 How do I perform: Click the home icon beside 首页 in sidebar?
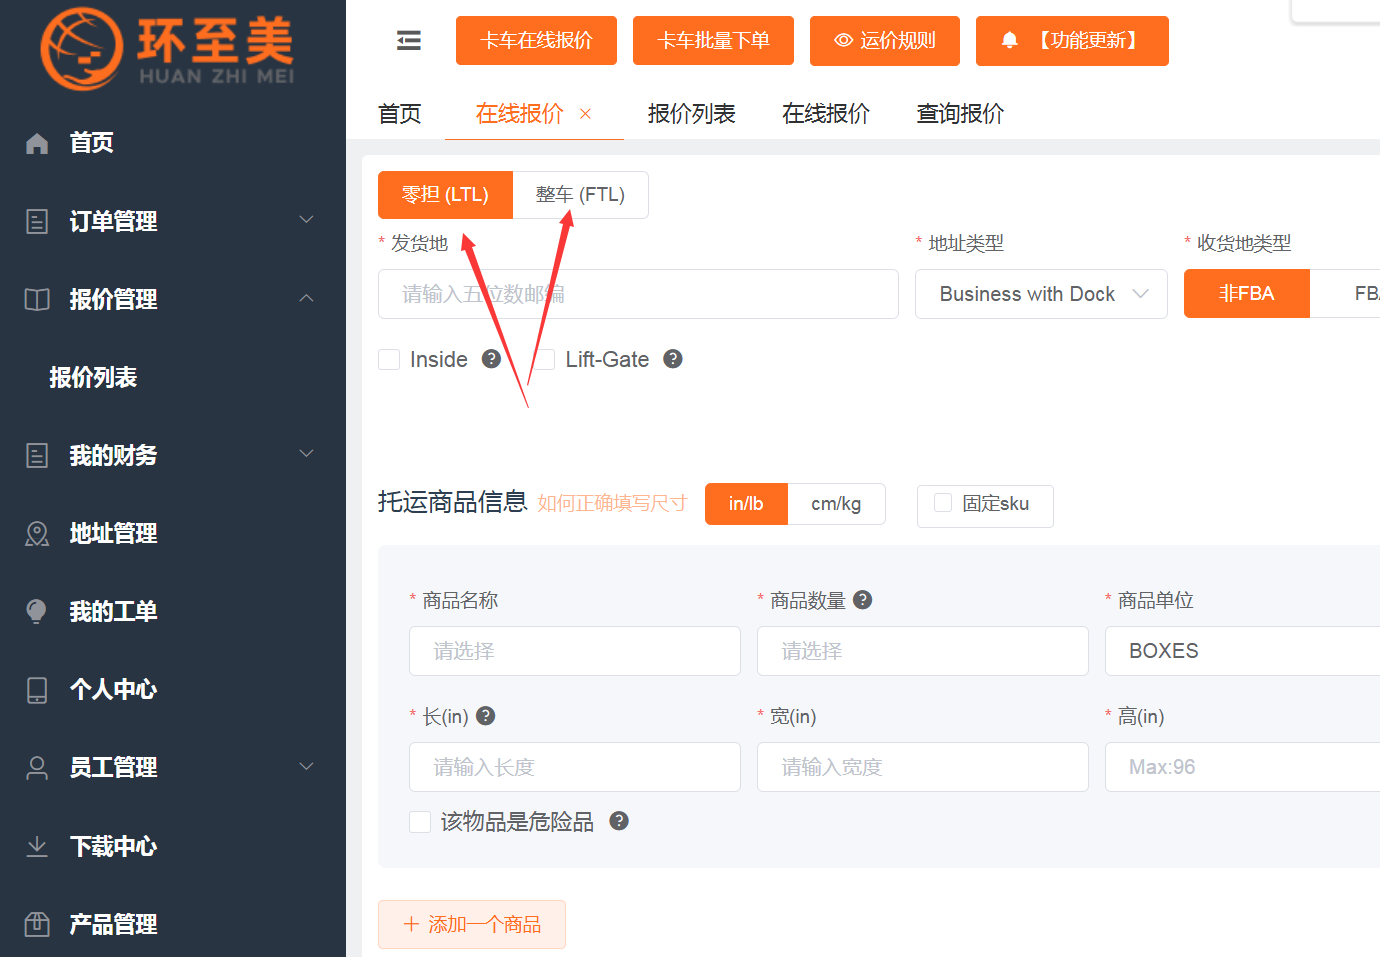point(37,143)
